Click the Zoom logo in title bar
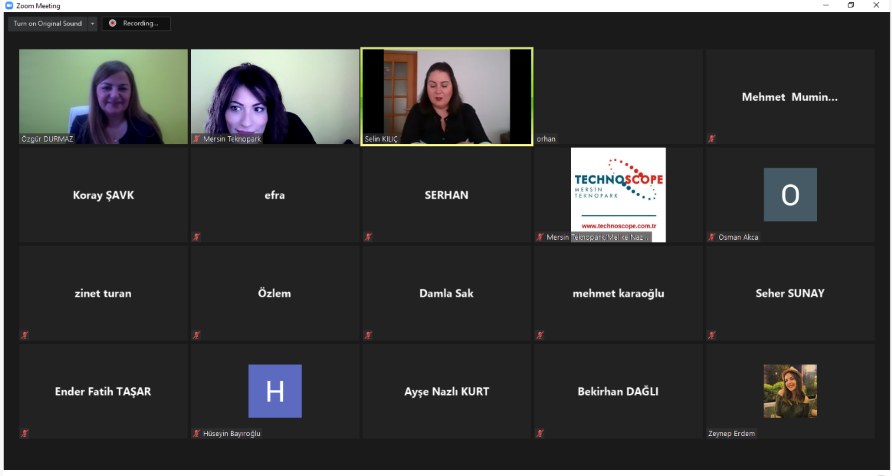Viewport: 892px width, 476px height. click(x=9, y=5)
